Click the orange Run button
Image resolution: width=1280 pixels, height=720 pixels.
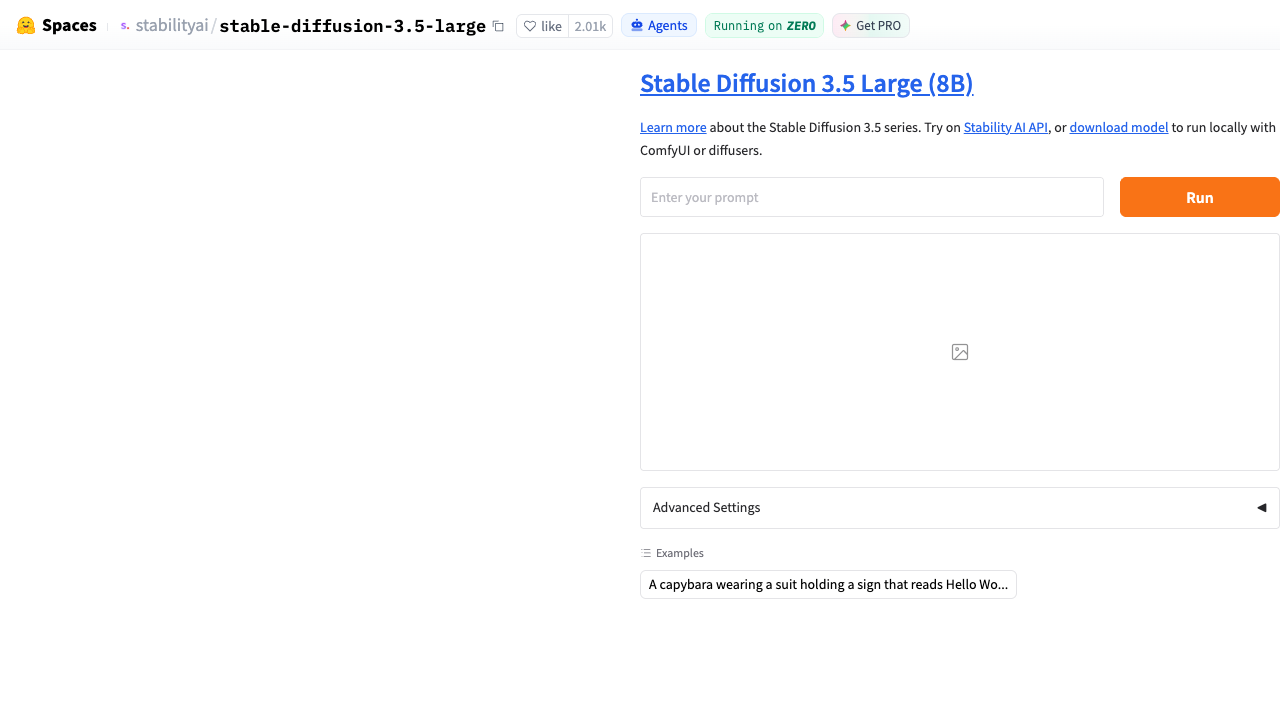(x=1200, y=197)
